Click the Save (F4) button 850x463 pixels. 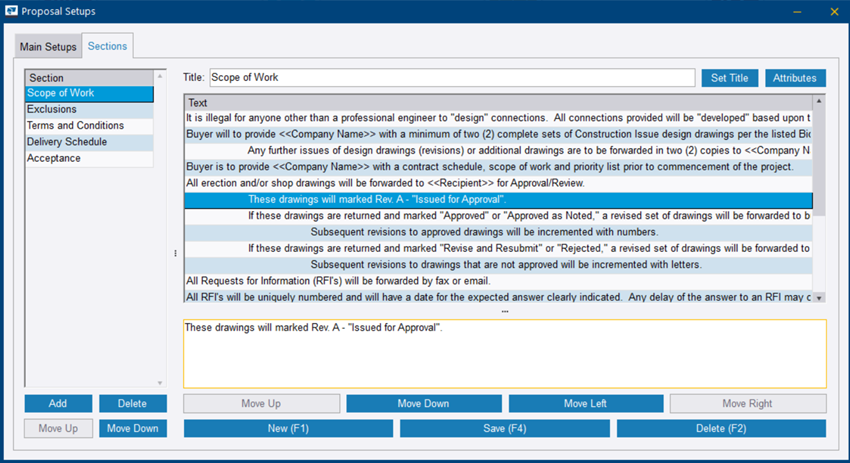[x=504, y=429]
